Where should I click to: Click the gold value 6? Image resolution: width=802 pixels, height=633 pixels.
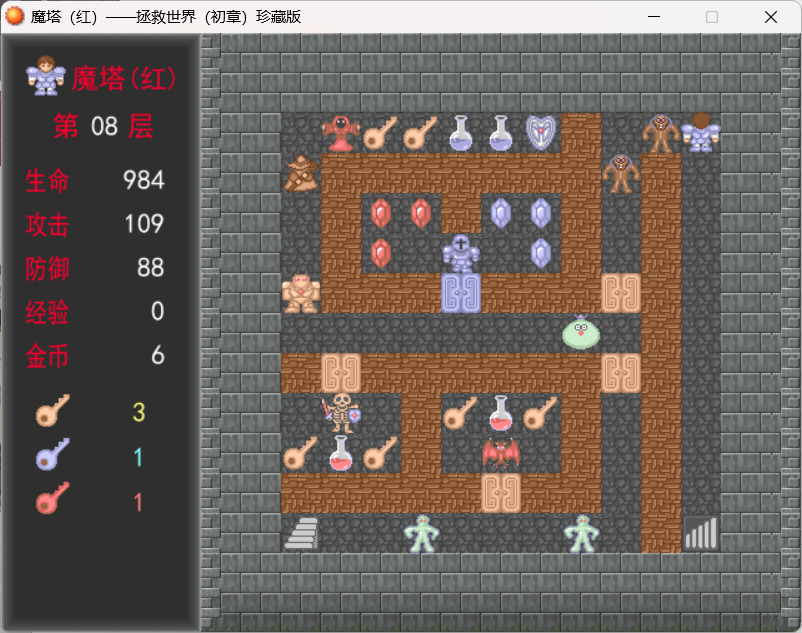click(158, 355)
